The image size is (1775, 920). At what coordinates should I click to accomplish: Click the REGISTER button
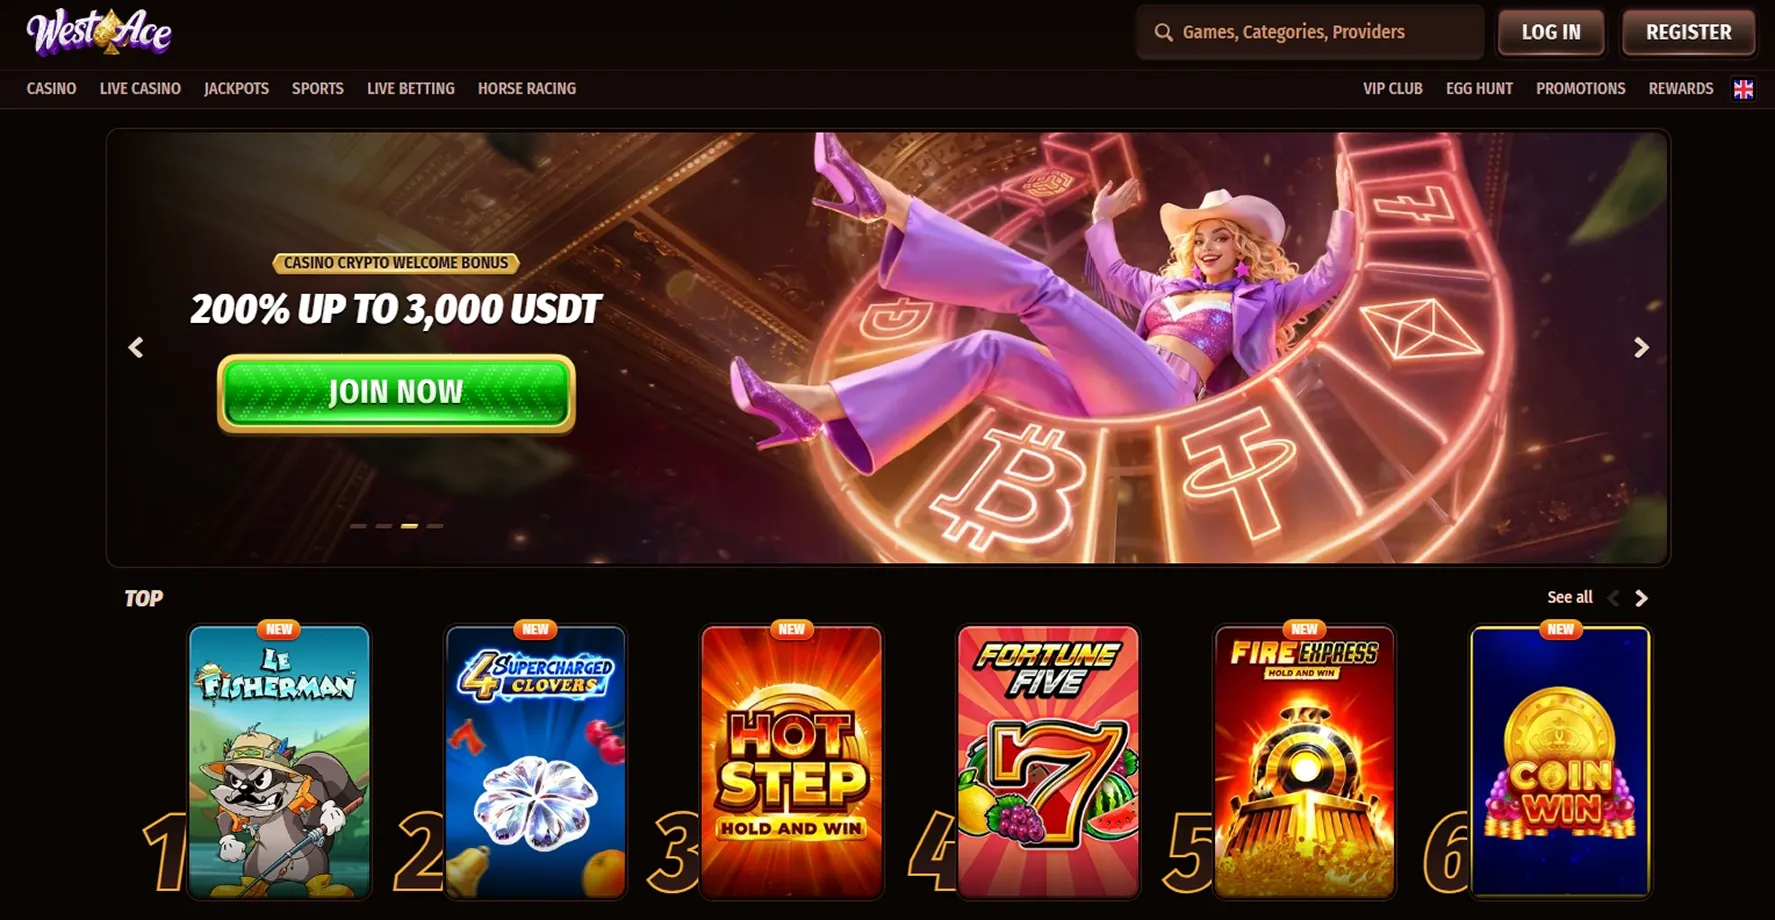coord(1689,32)
